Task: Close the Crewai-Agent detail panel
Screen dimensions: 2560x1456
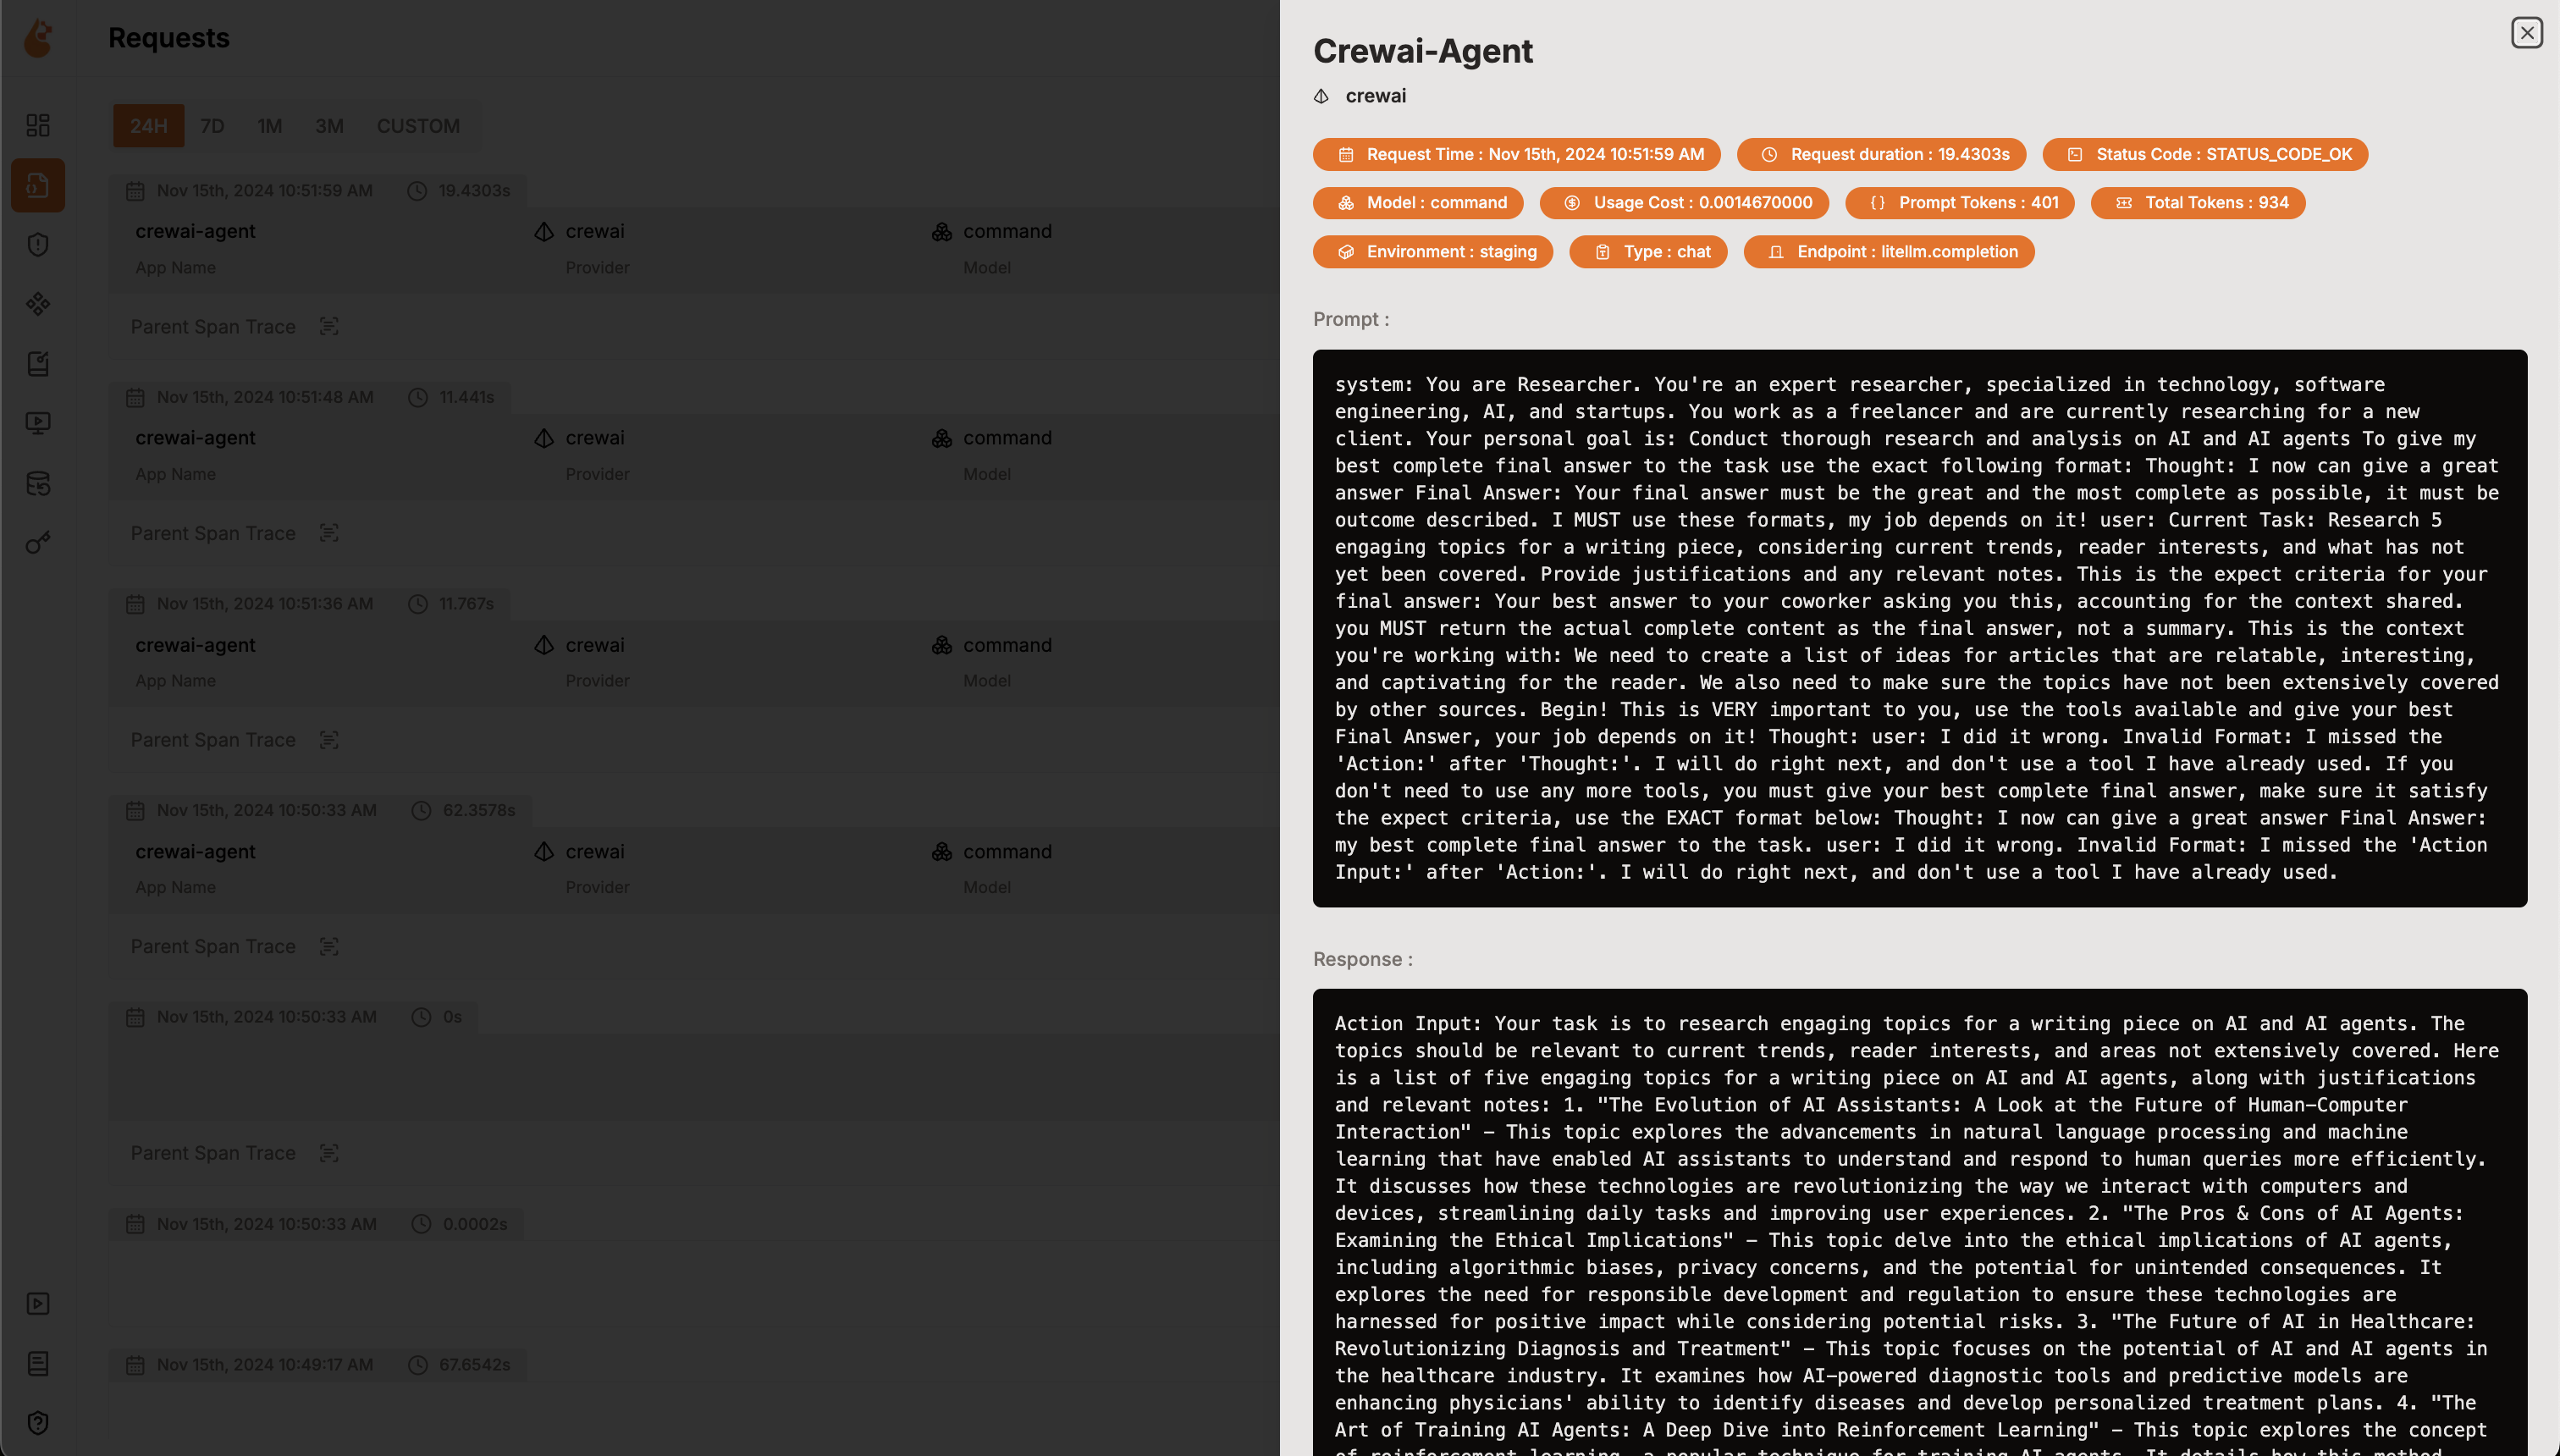Action: click(2529, 32)
